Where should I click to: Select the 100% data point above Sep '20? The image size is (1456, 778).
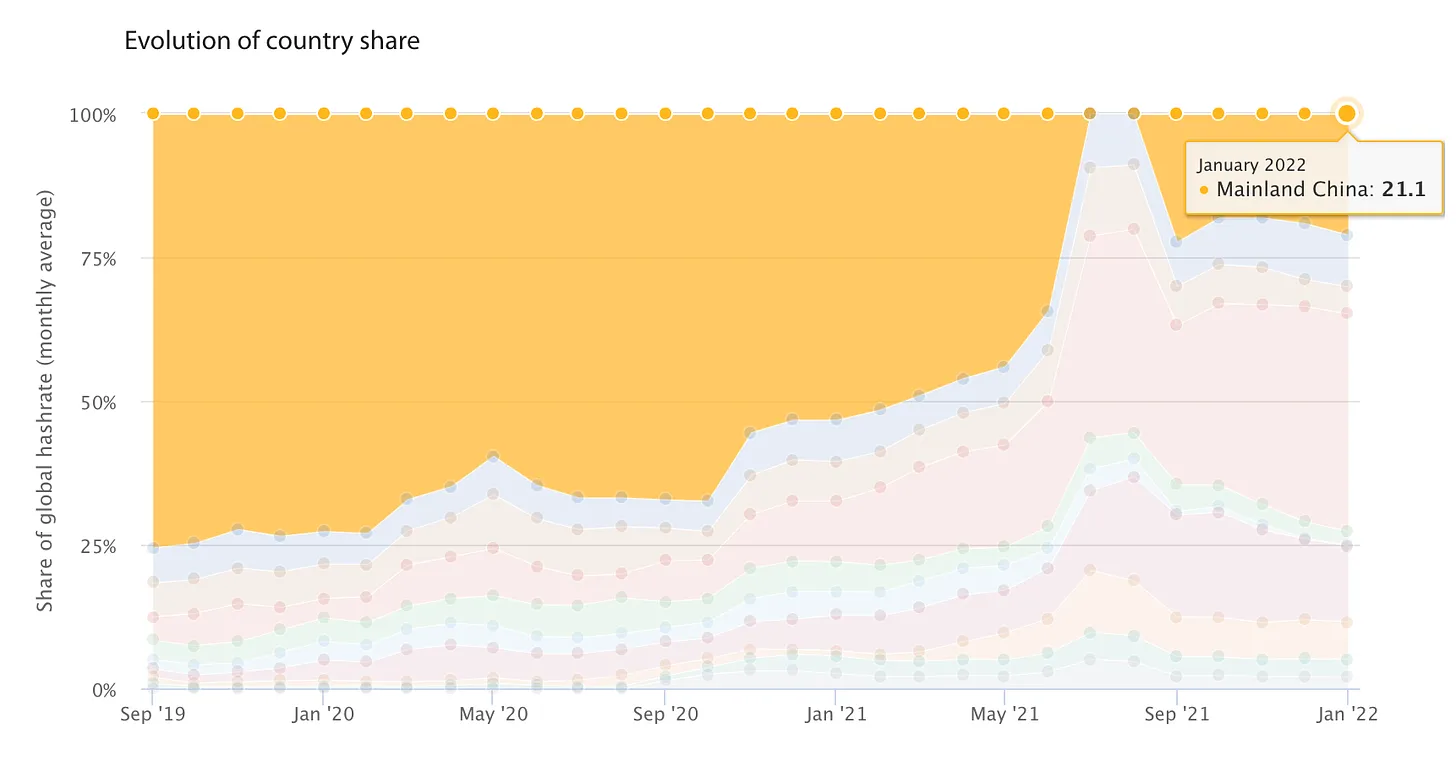665,113
